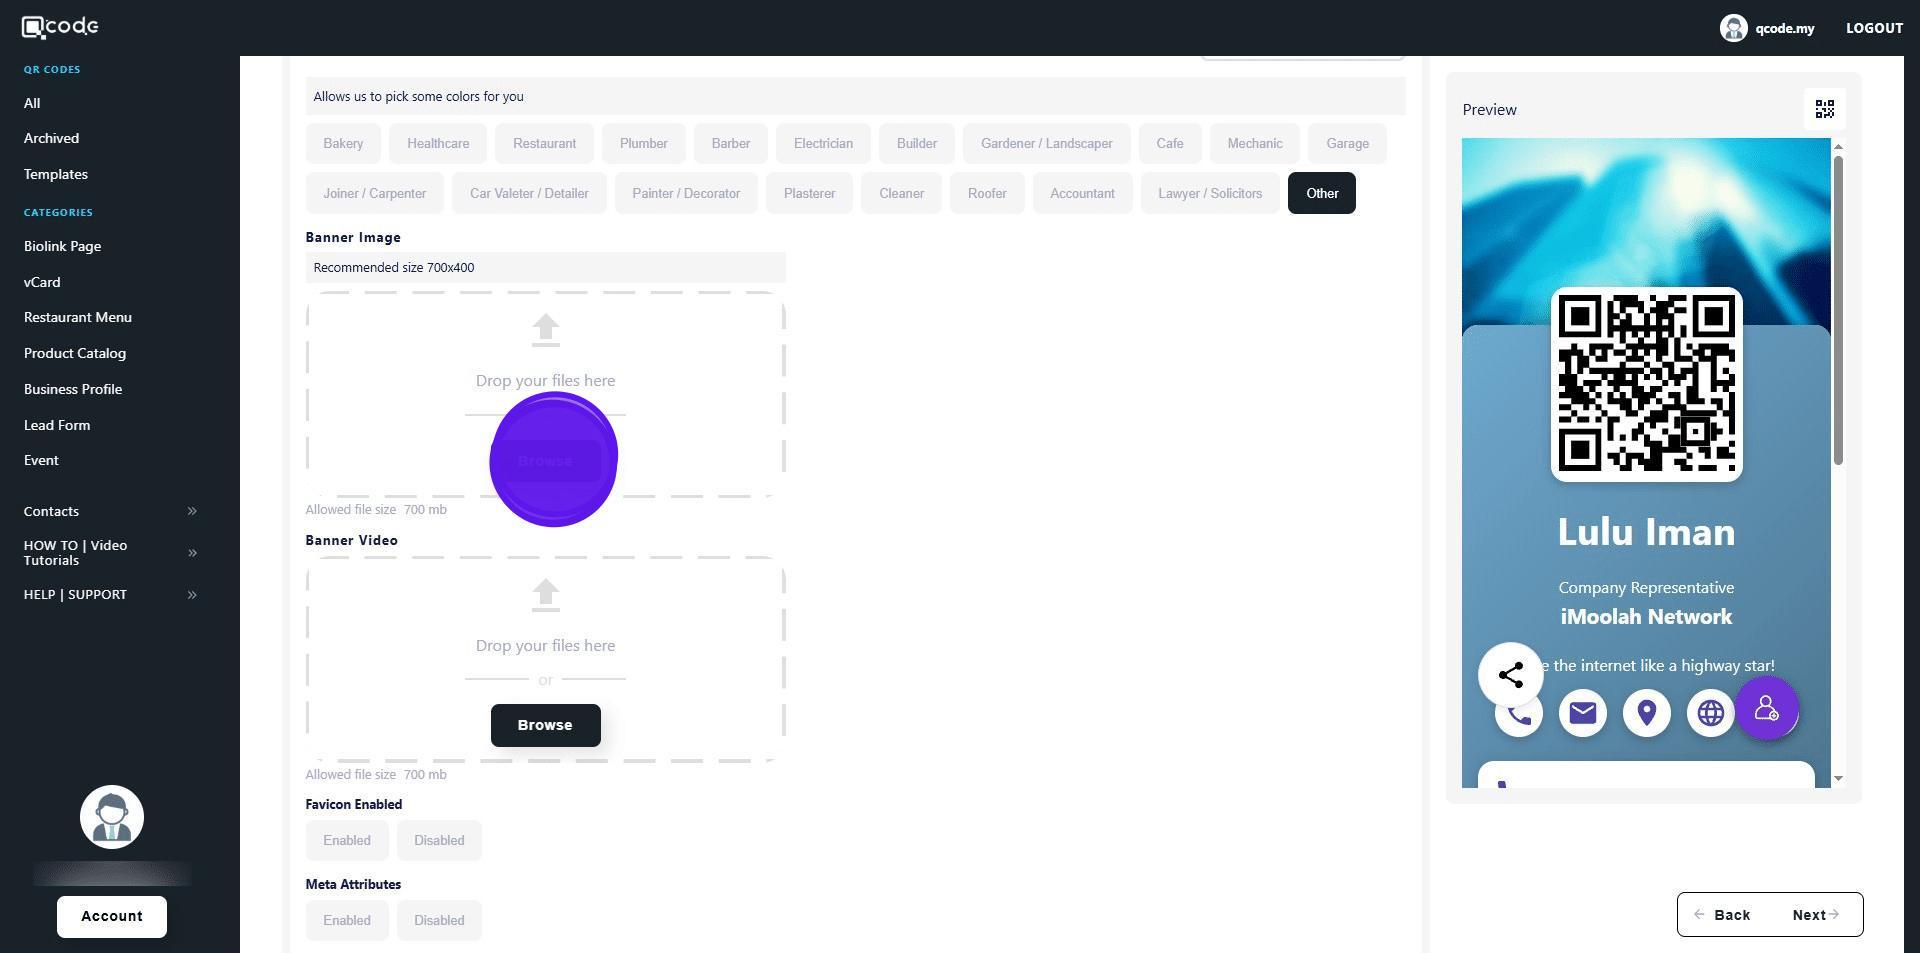
Task: Click the phone call icon in preview
Action: (x=1518, y=715)
